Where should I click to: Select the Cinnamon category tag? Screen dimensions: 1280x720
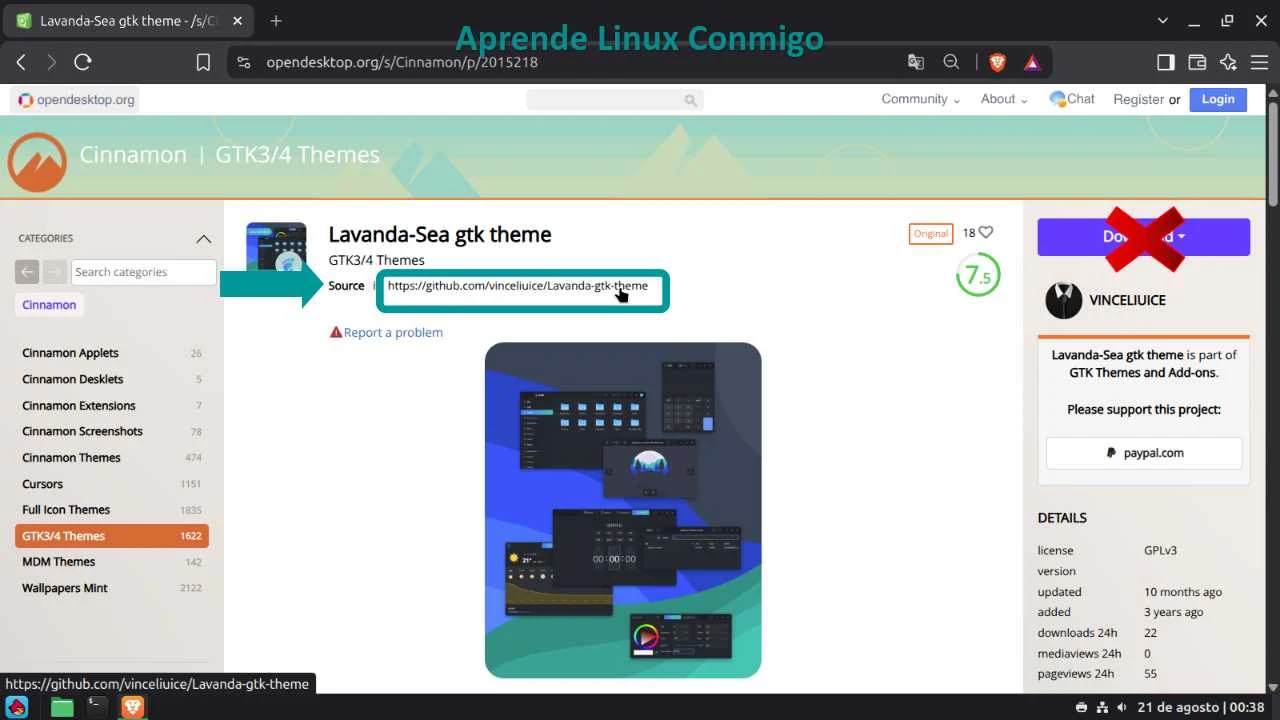pos(49,305)
